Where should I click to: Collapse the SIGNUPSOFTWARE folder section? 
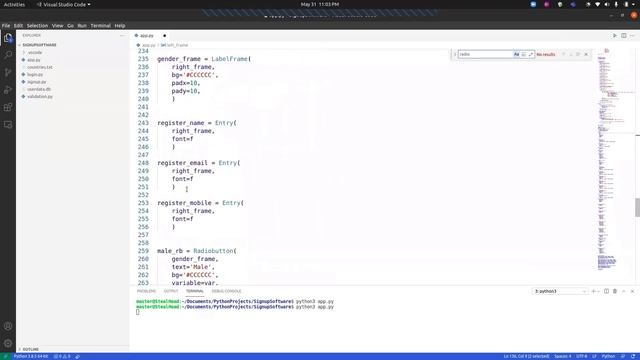pos(40,45)
